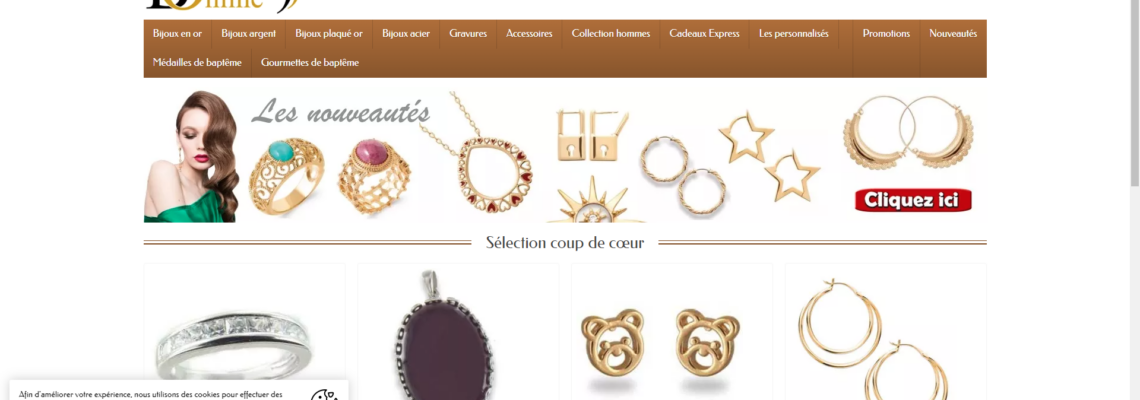This screenshot has width=1140, height=400.
Task: Open the Nouveautés link
Action: point(953,33)
